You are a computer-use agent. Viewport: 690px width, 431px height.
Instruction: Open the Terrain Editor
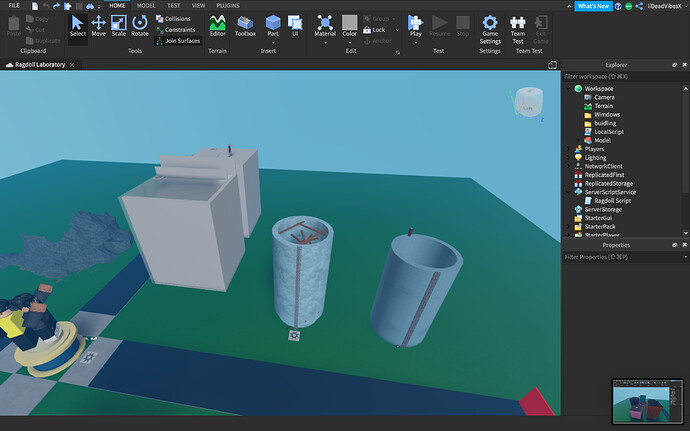(216, 26)
